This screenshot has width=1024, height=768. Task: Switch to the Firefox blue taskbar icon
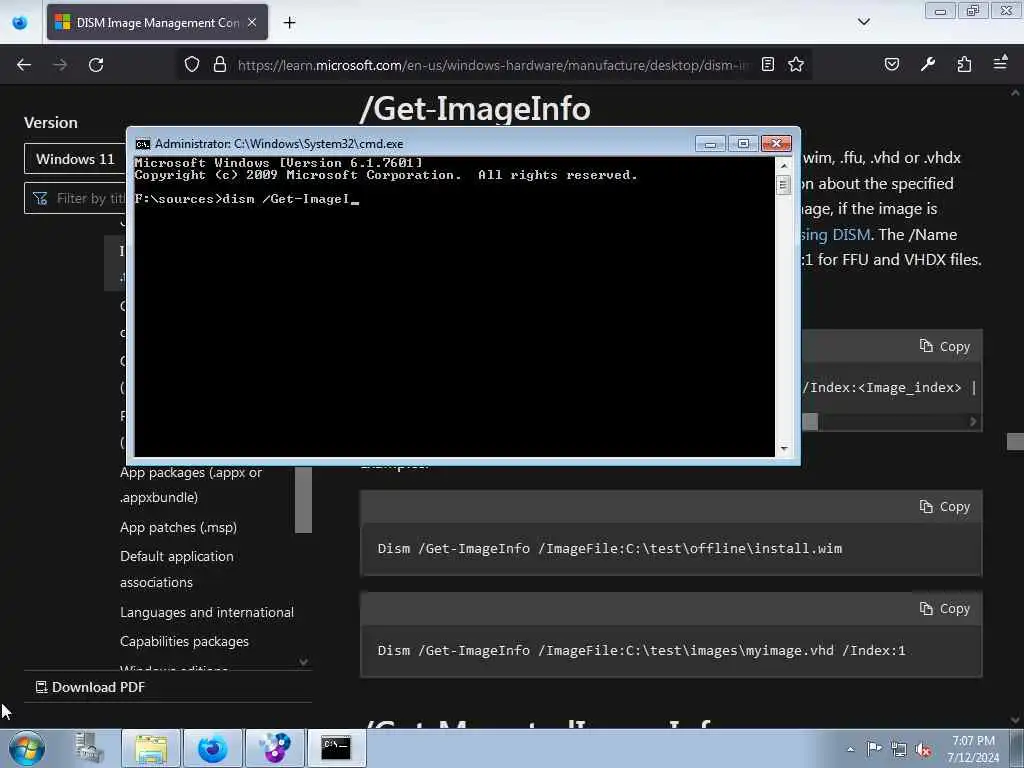[213, 748]
